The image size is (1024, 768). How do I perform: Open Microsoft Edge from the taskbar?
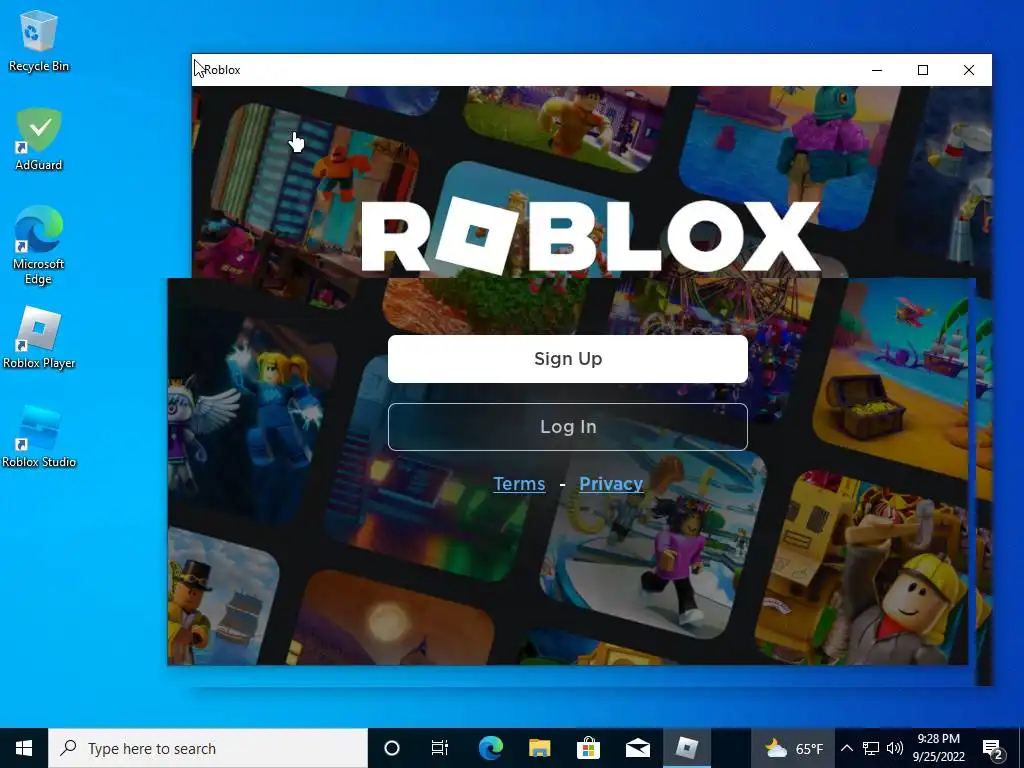(x=491, y=748)
